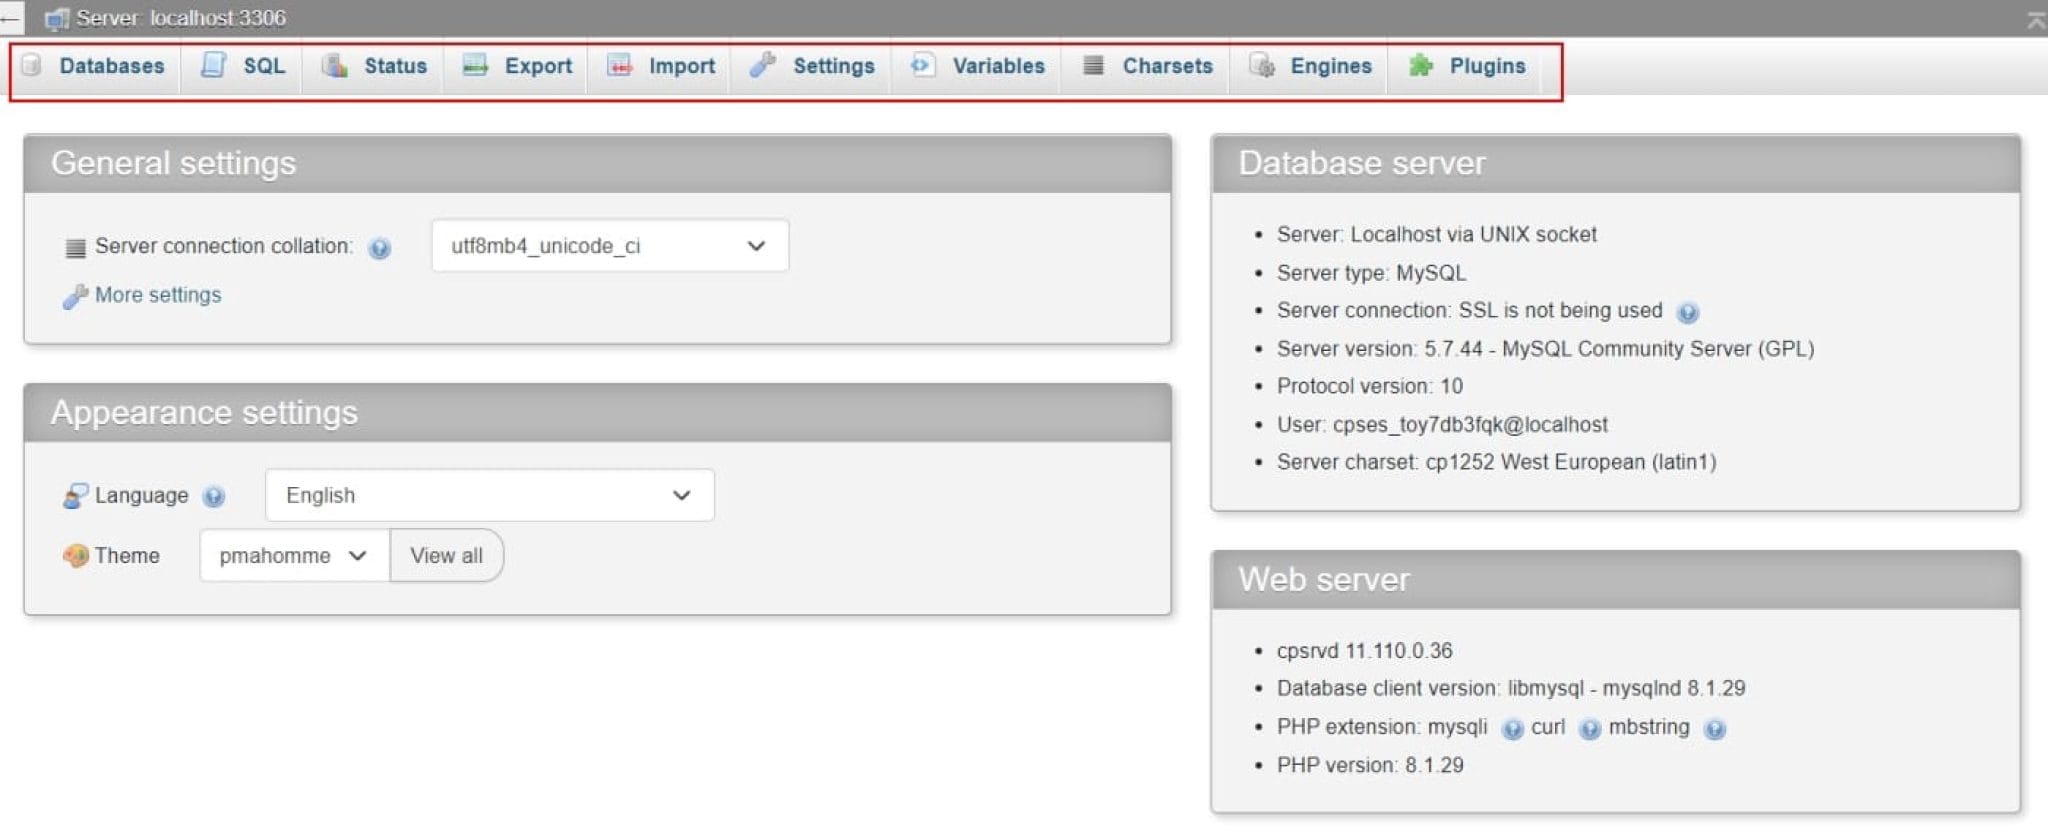The height and width of the screenshot is (838, 2048).
Task: Click the Settings wrench icon in tab bar
Action: (763, 65)
